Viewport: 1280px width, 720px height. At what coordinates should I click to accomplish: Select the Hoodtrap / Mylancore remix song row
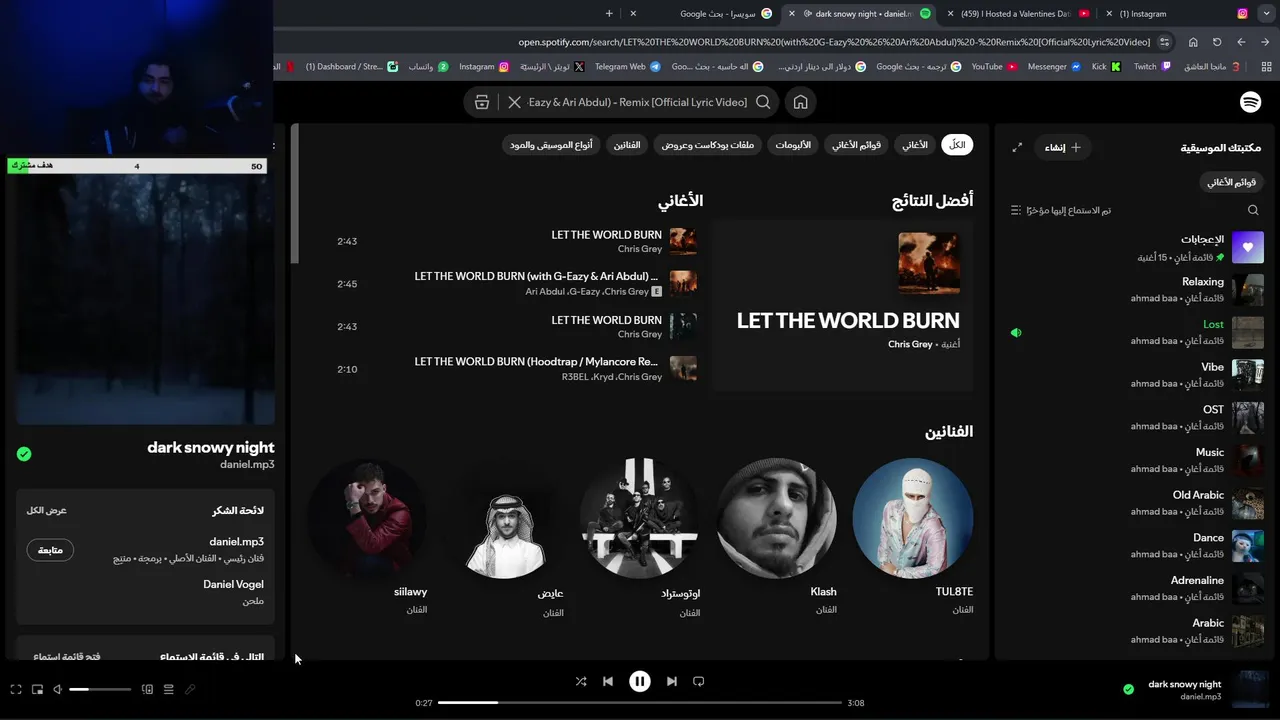coord(517,369)
